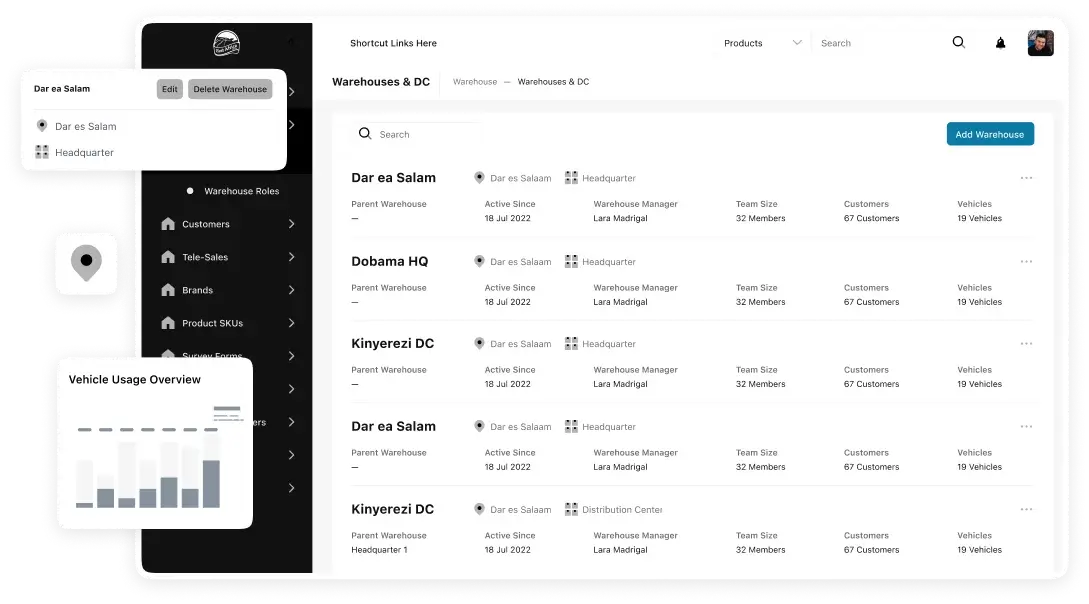Click the location pin icon next to Dobama HQ
Viewport: 1089px width, 604px height.
pyautogui.click(x=479, y=261)
